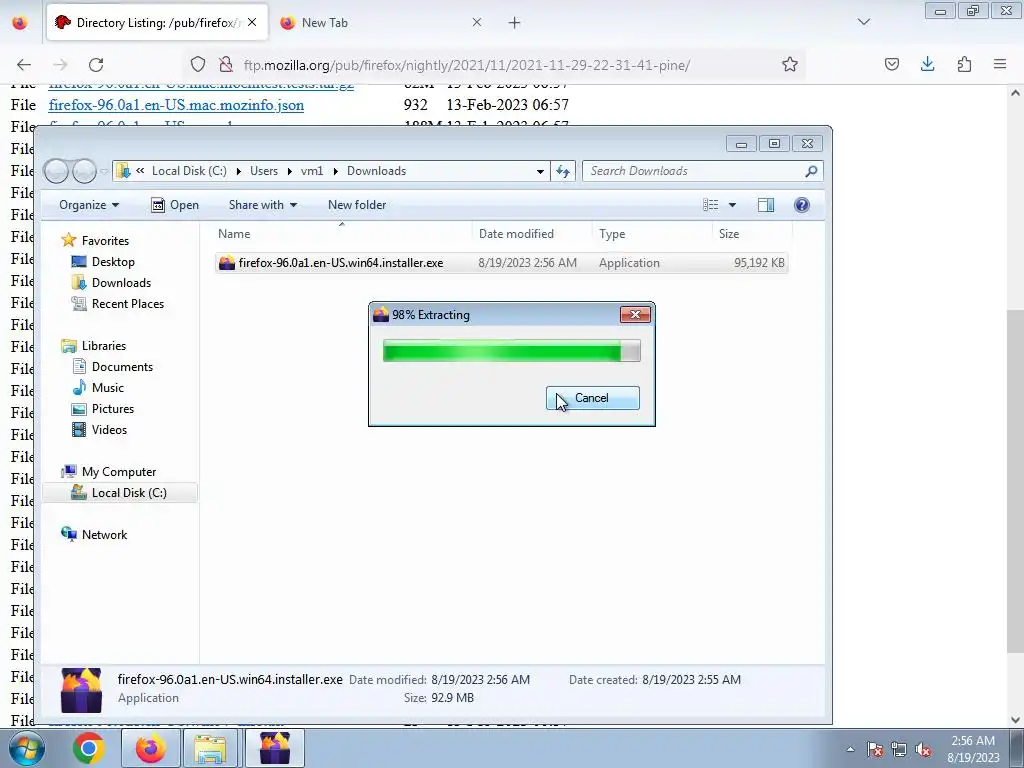Select firefox-96.0a1.en-US.win64.installer.exe file in list
Viewport: 1024px width, 768px height.
pyautogui.click(x=502, y=263)
